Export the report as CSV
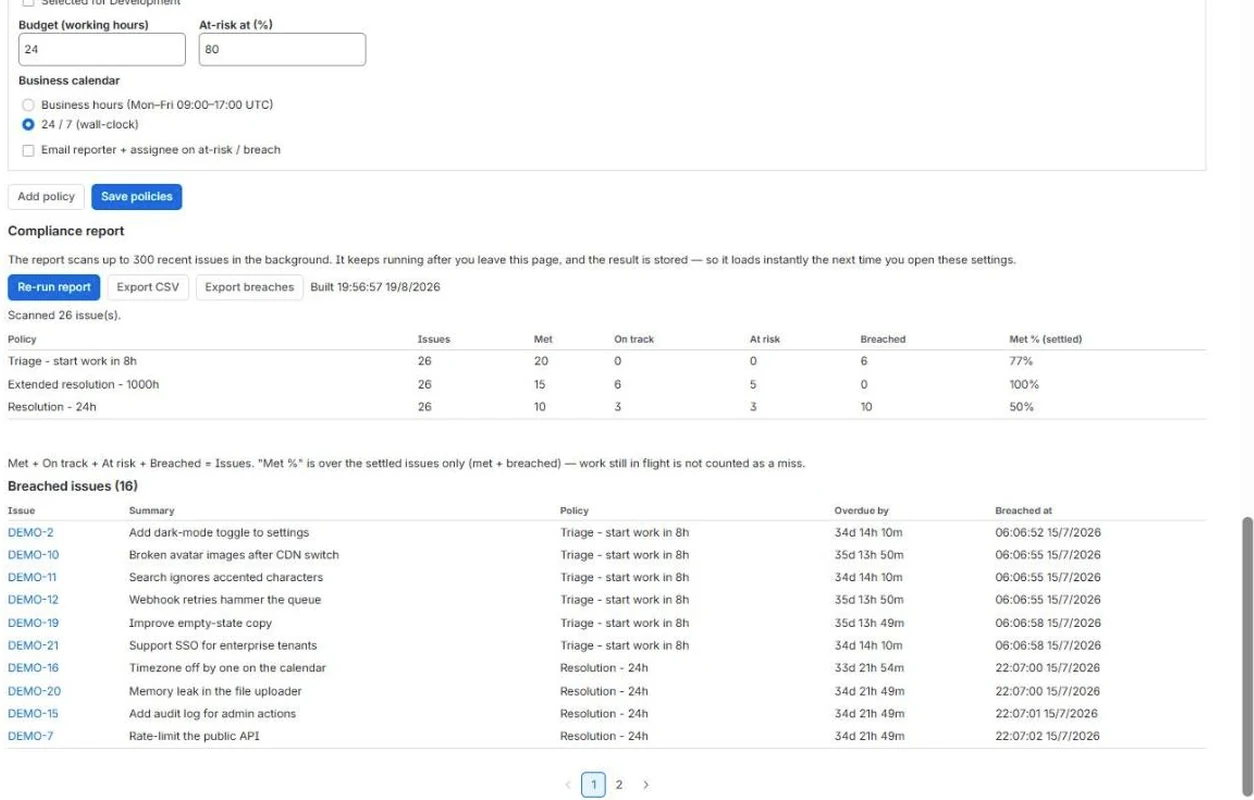This screenshot has width=1254, height=800. click(x=148, y=287)
